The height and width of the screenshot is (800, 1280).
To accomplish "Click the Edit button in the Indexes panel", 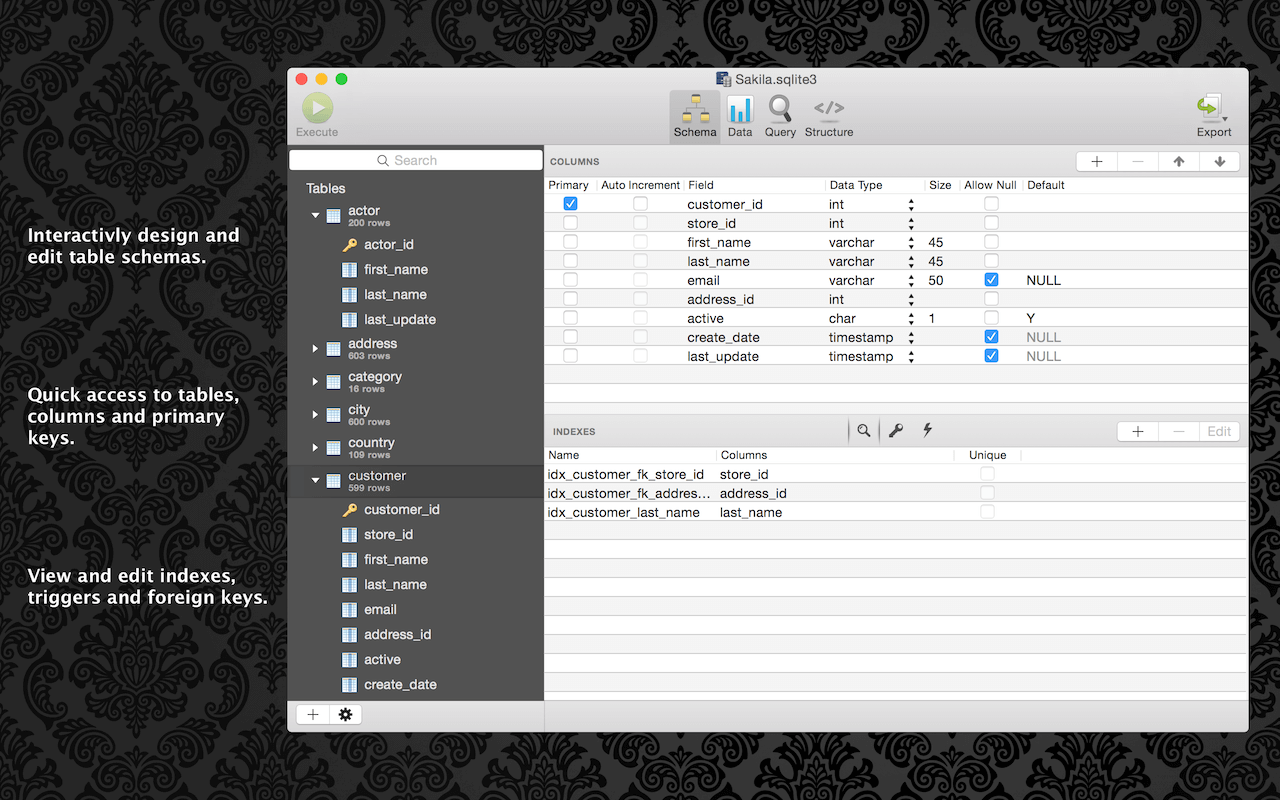I will point(1219,430).
